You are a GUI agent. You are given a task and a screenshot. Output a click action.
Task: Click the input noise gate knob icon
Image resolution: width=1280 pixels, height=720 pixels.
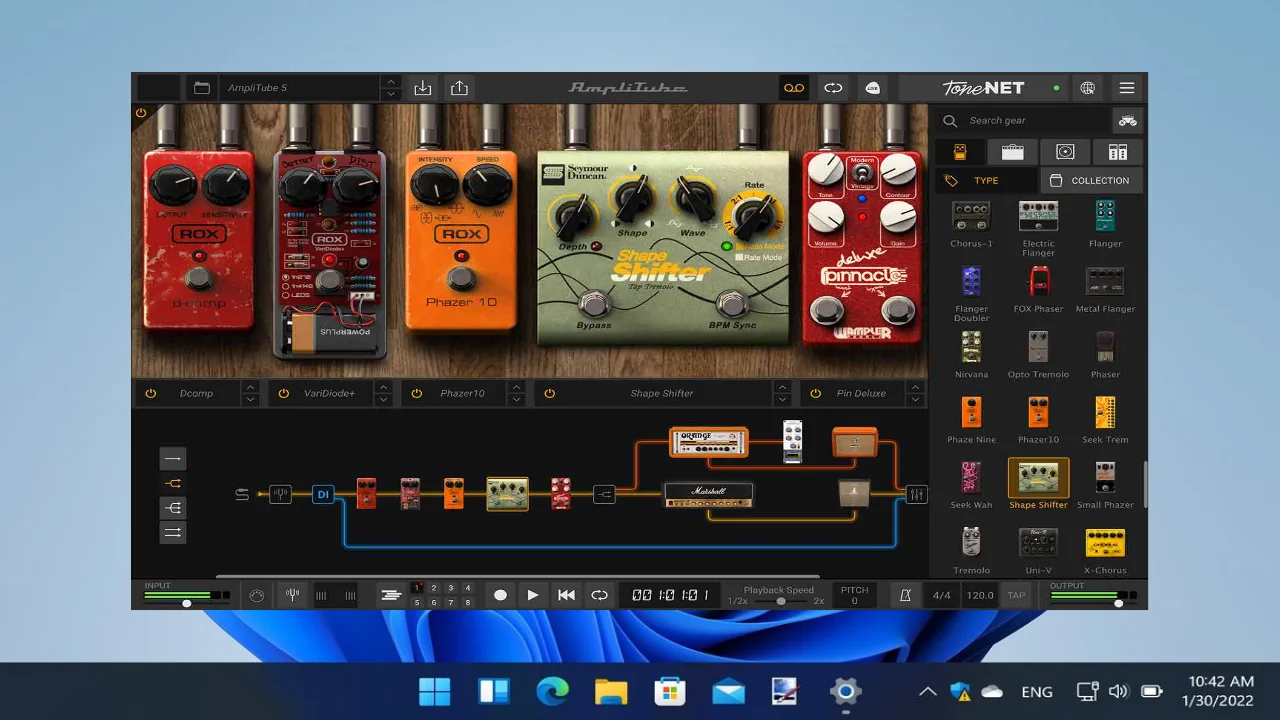click(x=256, y=595)
